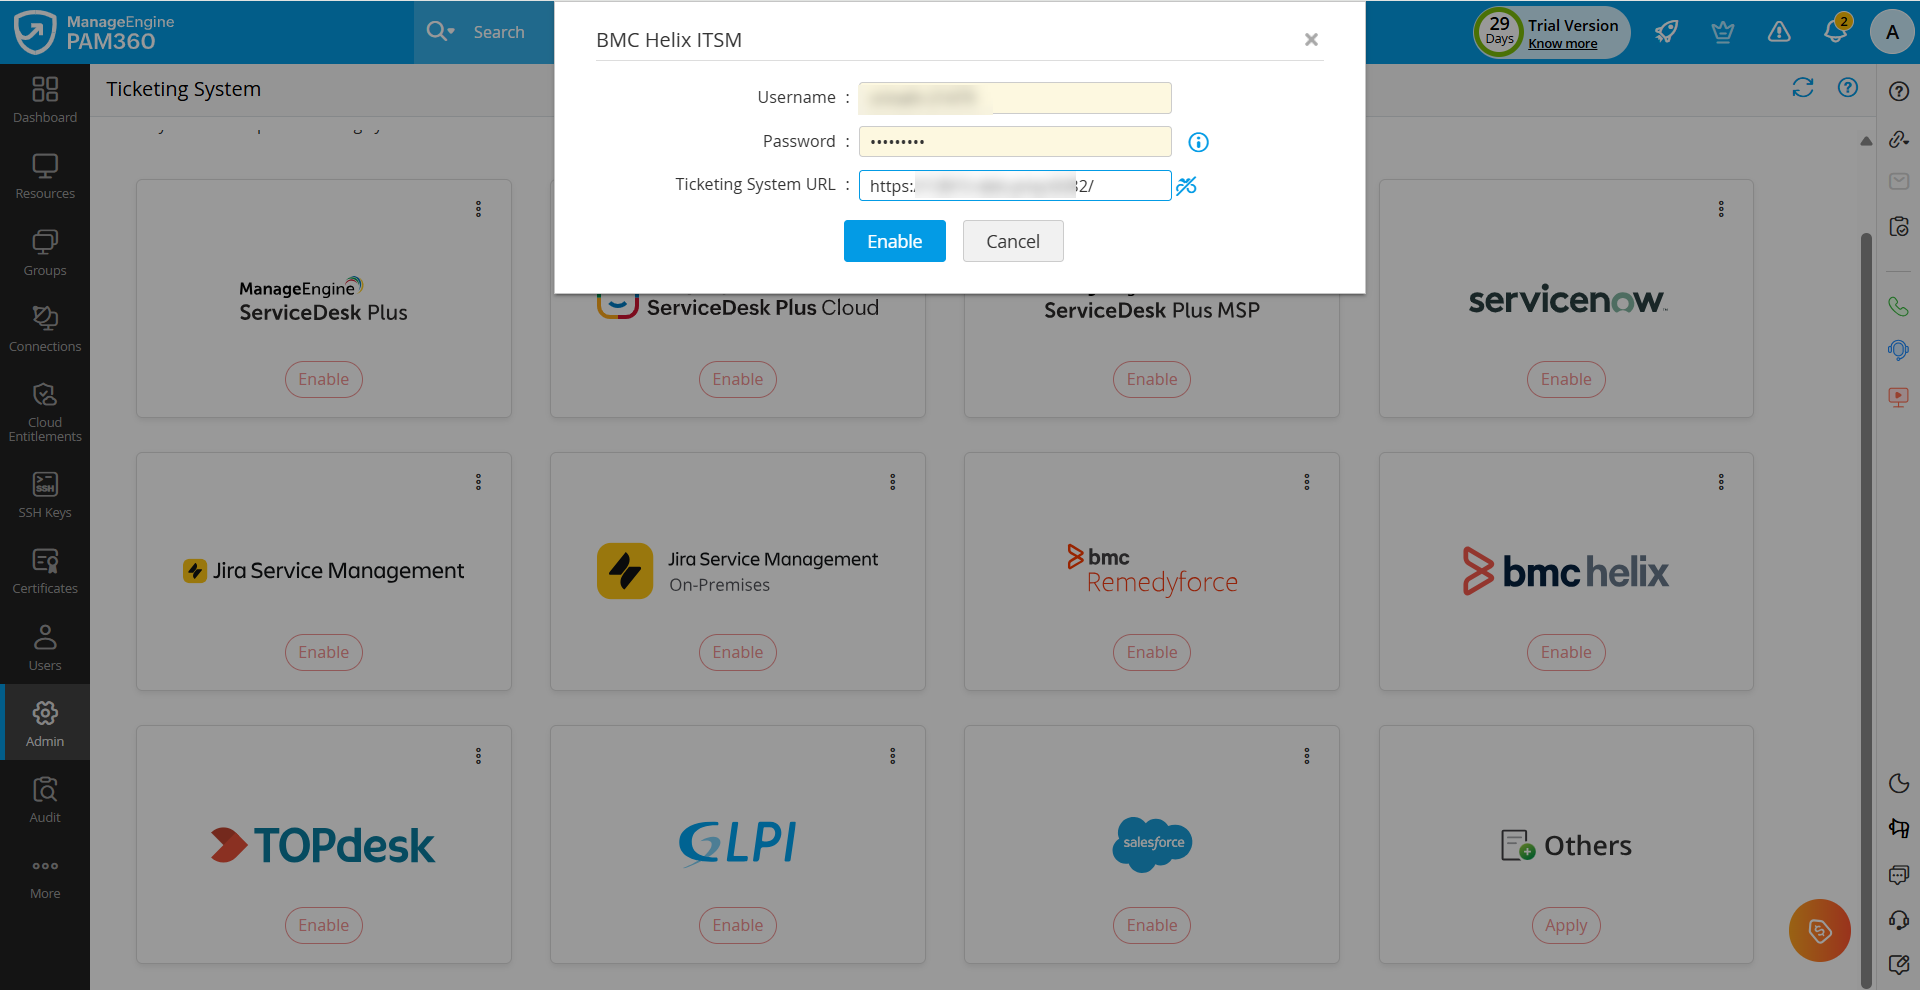Image resolution: width=1920 pixels, height=990 pixels.
Task: Enable GLPI integration
Action: pos(738,925)
